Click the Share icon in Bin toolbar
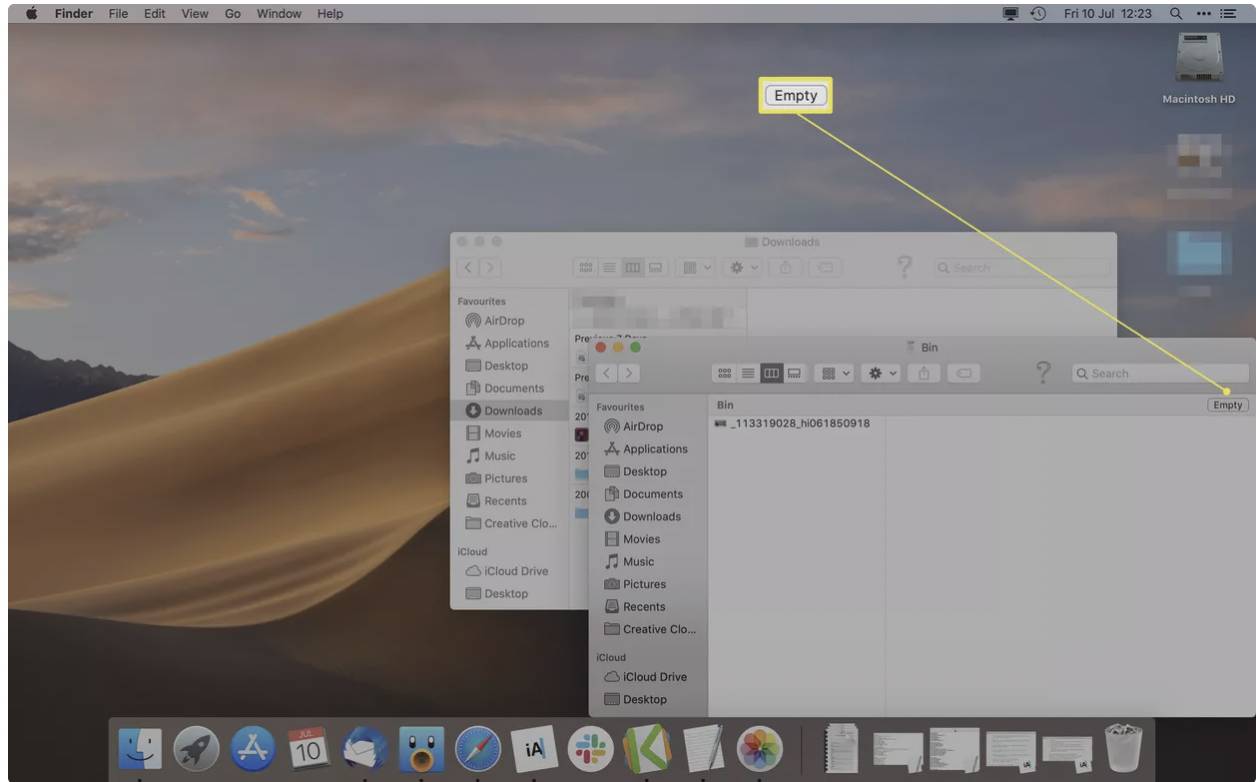The width and height of the screenshot is (1256, 782). (x=924, y=373)
